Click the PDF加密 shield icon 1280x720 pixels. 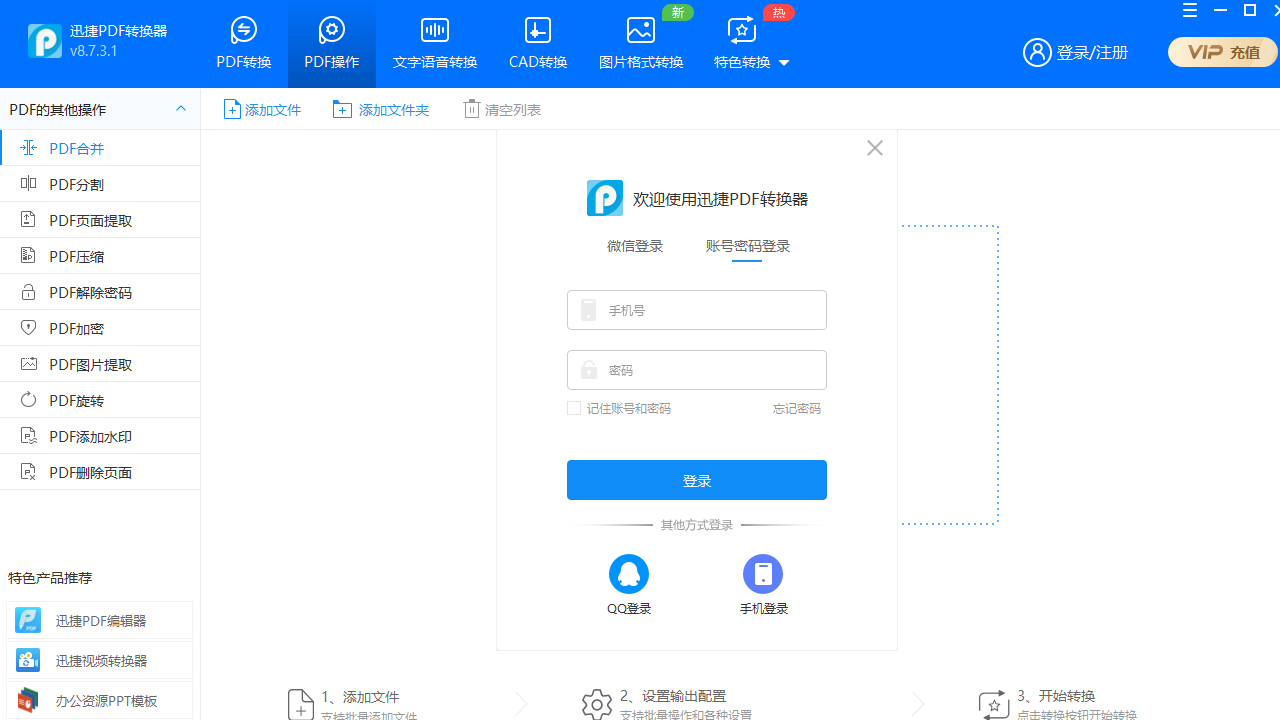[29, 328]
